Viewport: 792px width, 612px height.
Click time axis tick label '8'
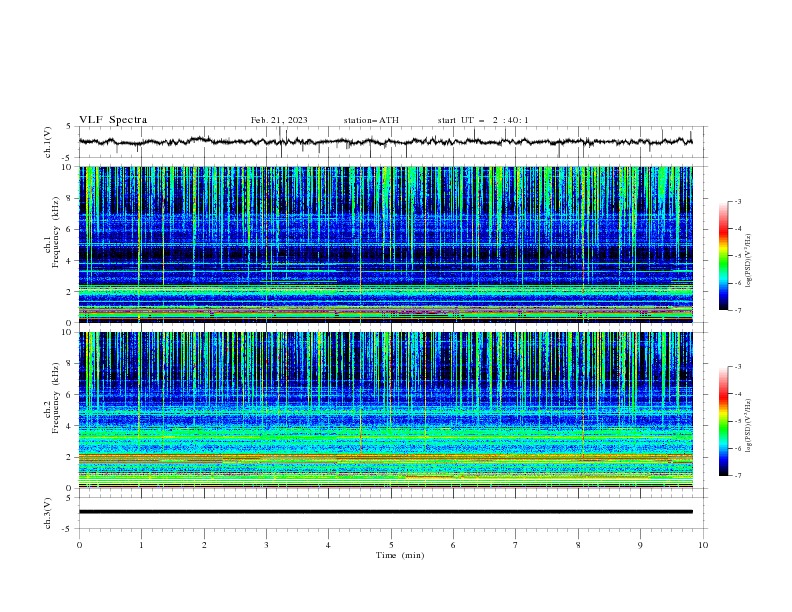coord(578,545)
